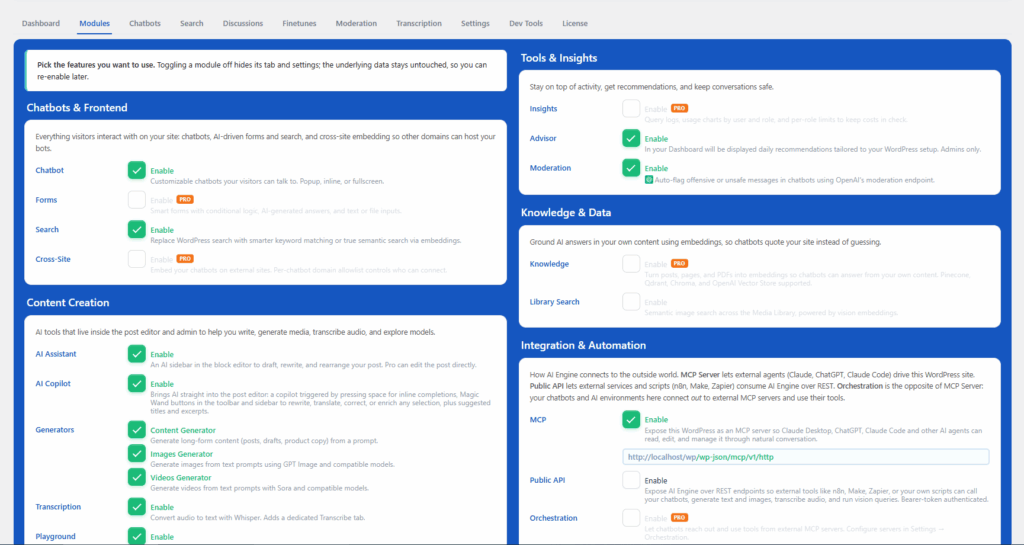This screenshot has height=545, width=1024.
Task: Click the 'Integration & Automation' section heading
Action: 583,345
